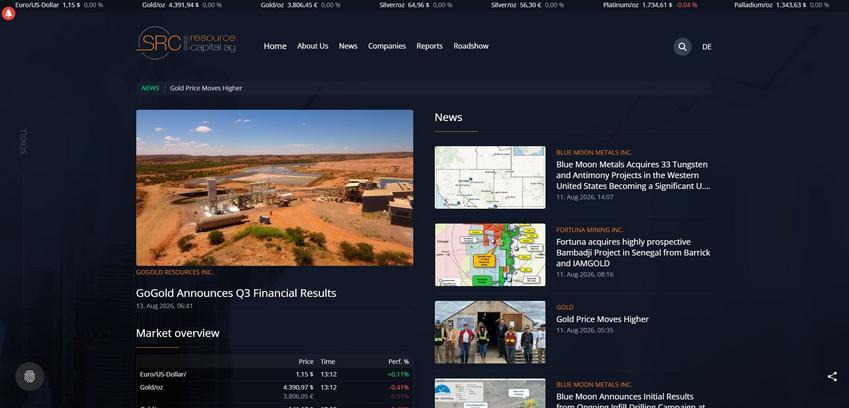Open Fortuna Bambadji project map thumbnail
The width and height of the screenshot is (849, 408).
pyautogui.click(x=490, y=255)
